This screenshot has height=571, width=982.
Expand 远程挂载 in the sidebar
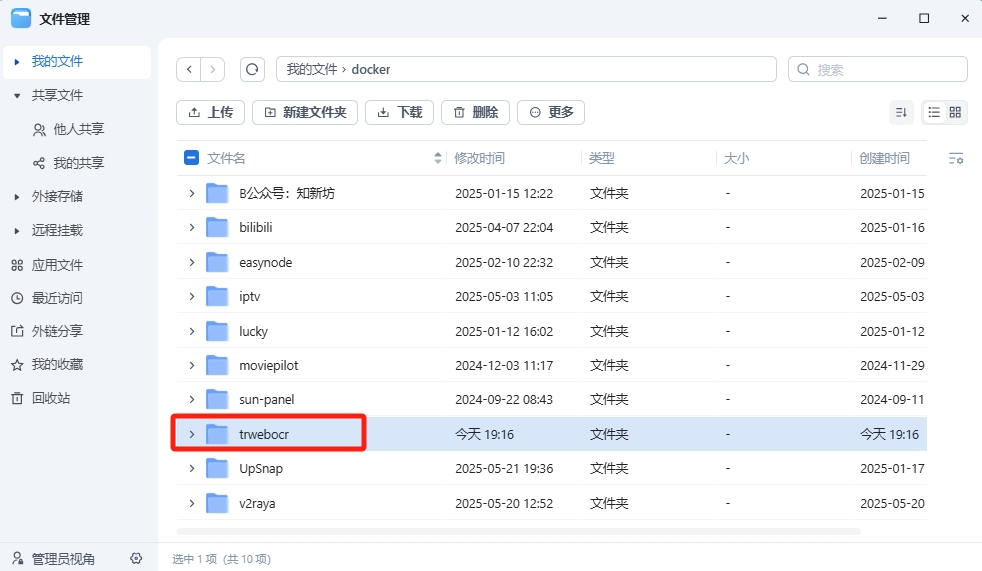click(x=17, y=230)
